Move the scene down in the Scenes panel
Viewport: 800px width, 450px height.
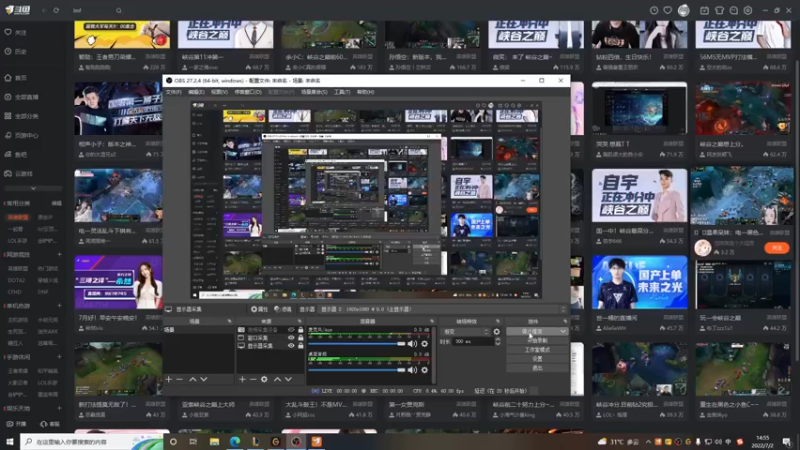[x=204, y=379]
